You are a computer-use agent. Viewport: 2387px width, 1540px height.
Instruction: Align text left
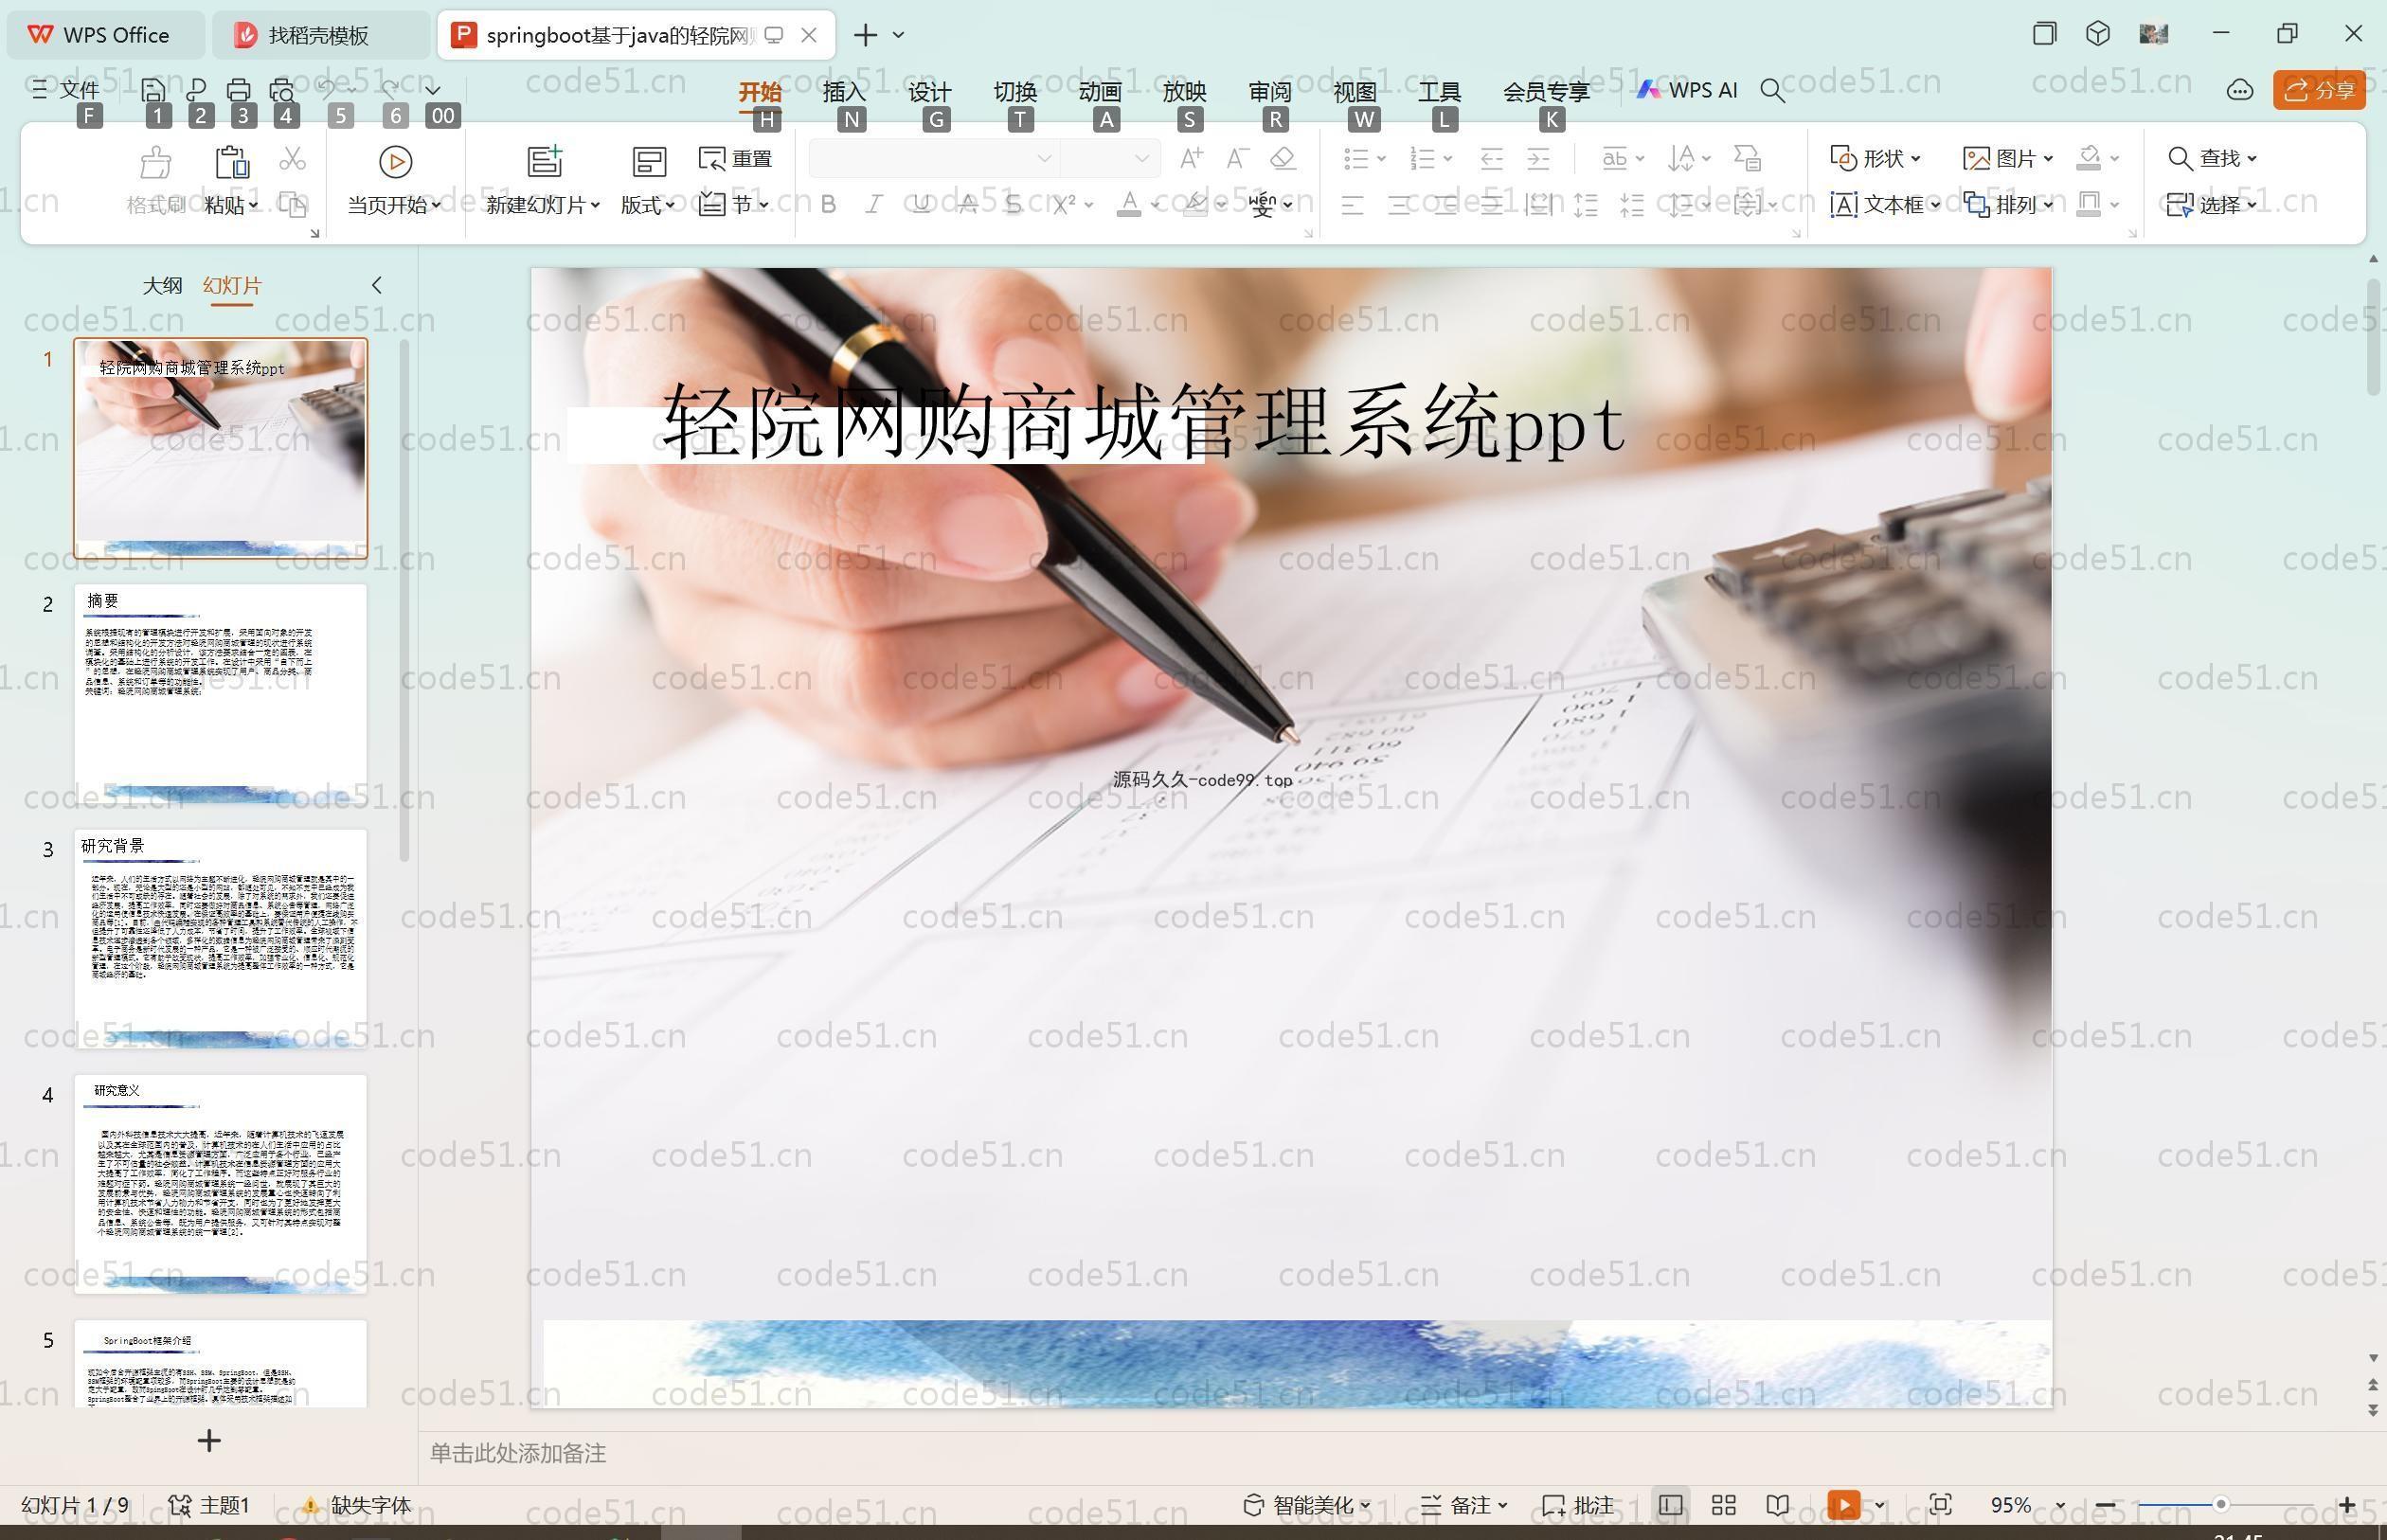click(x=1352, y=205)
